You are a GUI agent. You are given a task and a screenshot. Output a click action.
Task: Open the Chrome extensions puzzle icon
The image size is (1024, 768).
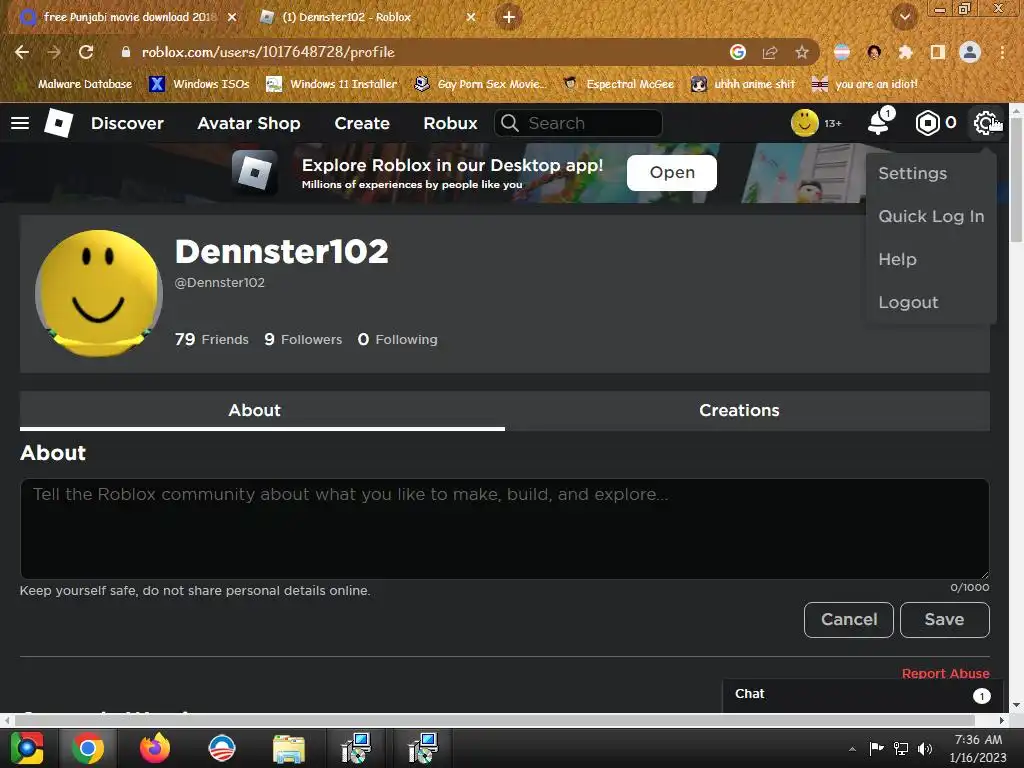pyautogui.click(x=905, y=52)
